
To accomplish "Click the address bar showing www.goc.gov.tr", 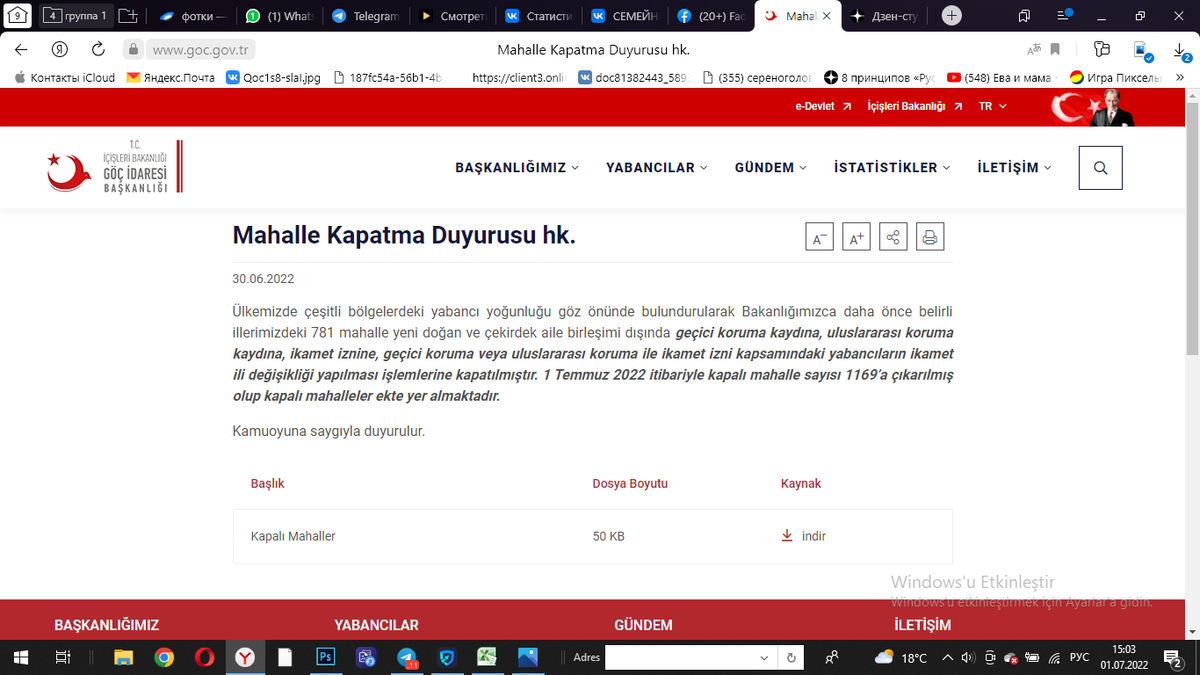I will pyautogui.click(x=200, y=47).
